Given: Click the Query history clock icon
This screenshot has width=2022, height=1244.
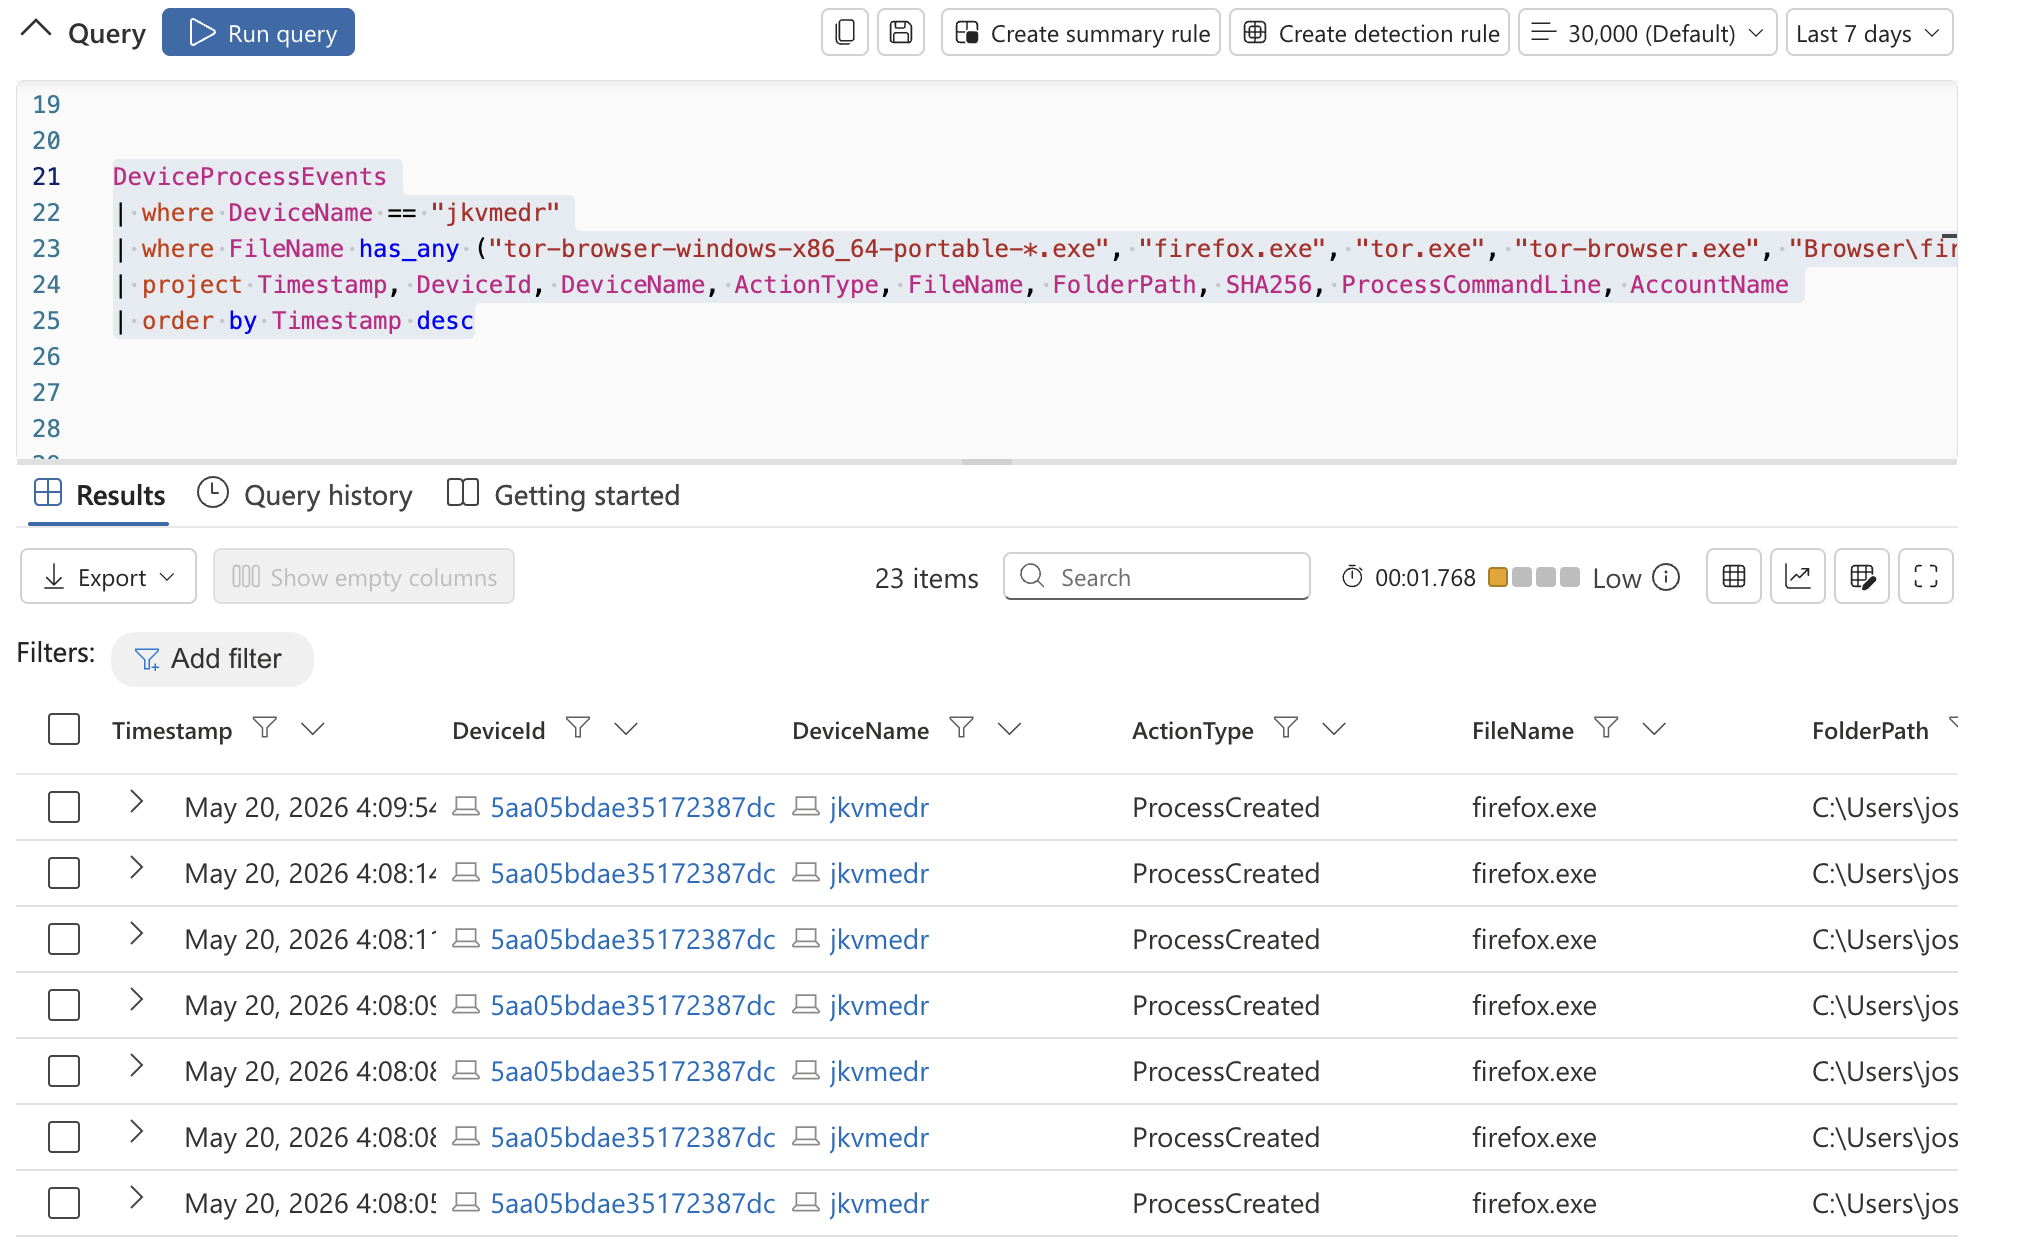Looking at the screenshot, I should pyautogui.click(x=213, y=493).
